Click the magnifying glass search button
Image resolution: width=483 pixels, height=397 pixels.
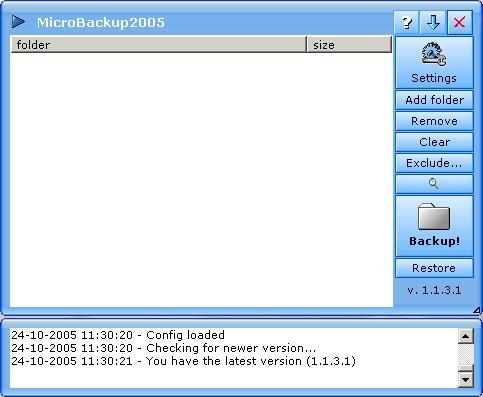[x=434, y=184]
